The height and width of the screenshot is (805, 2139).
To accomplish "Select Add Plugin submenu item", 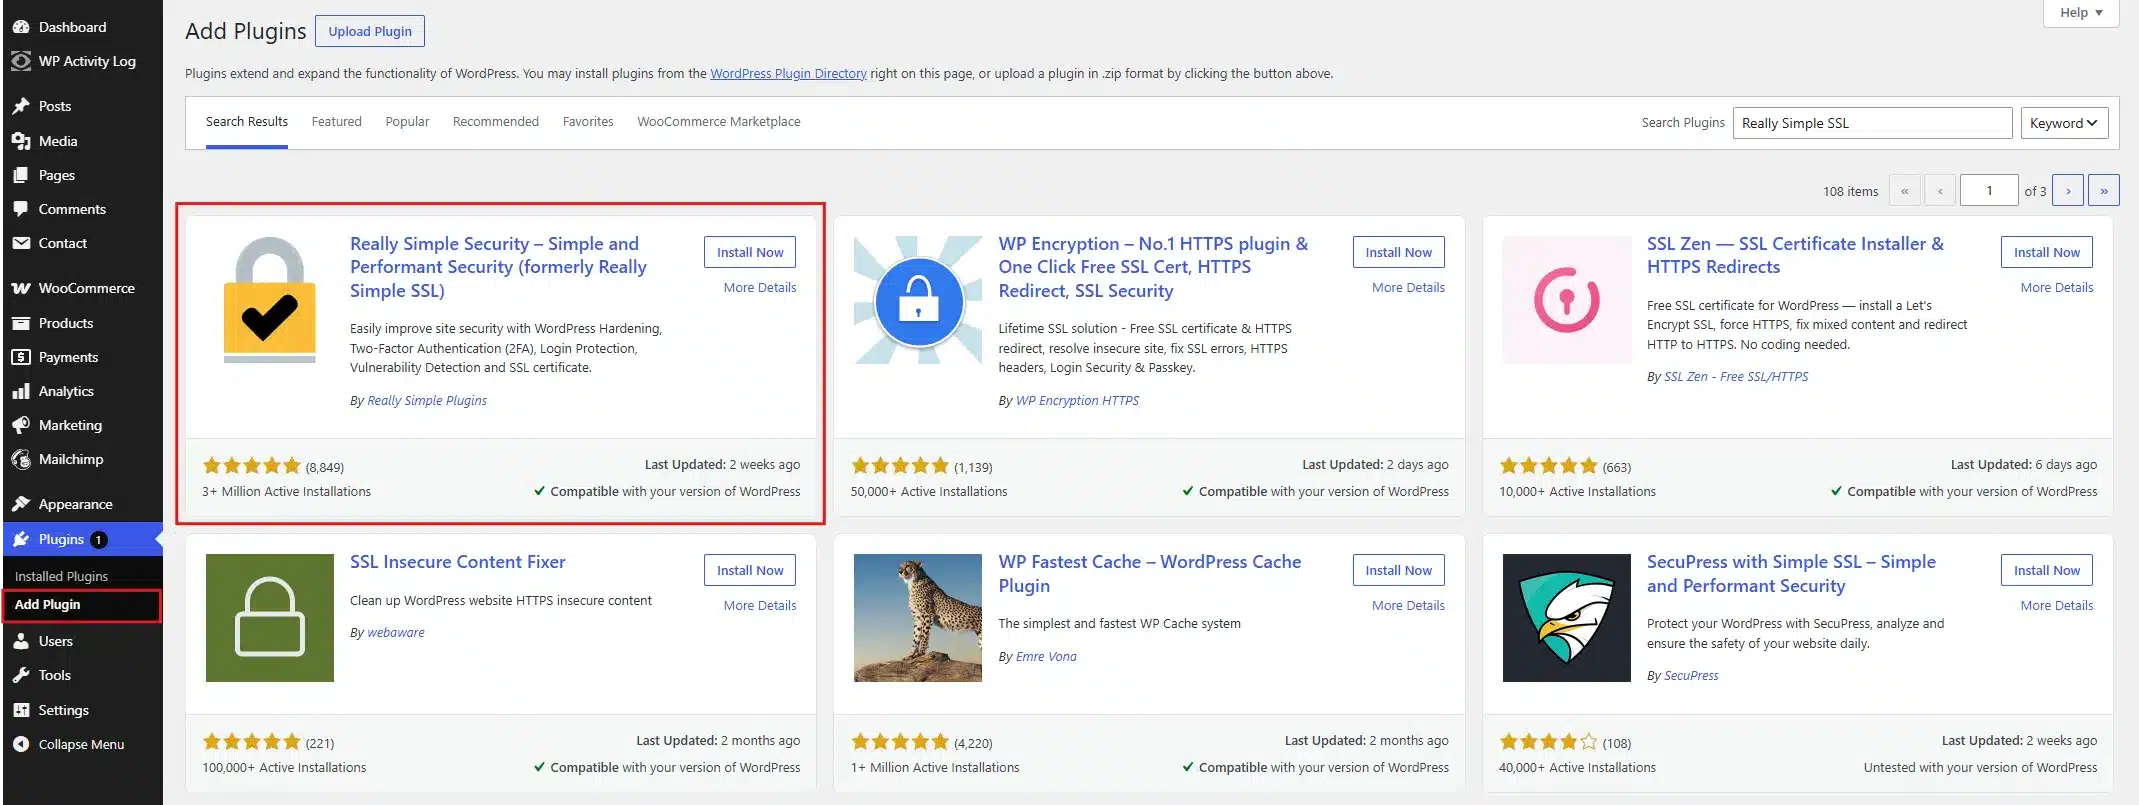I will 47,605.
